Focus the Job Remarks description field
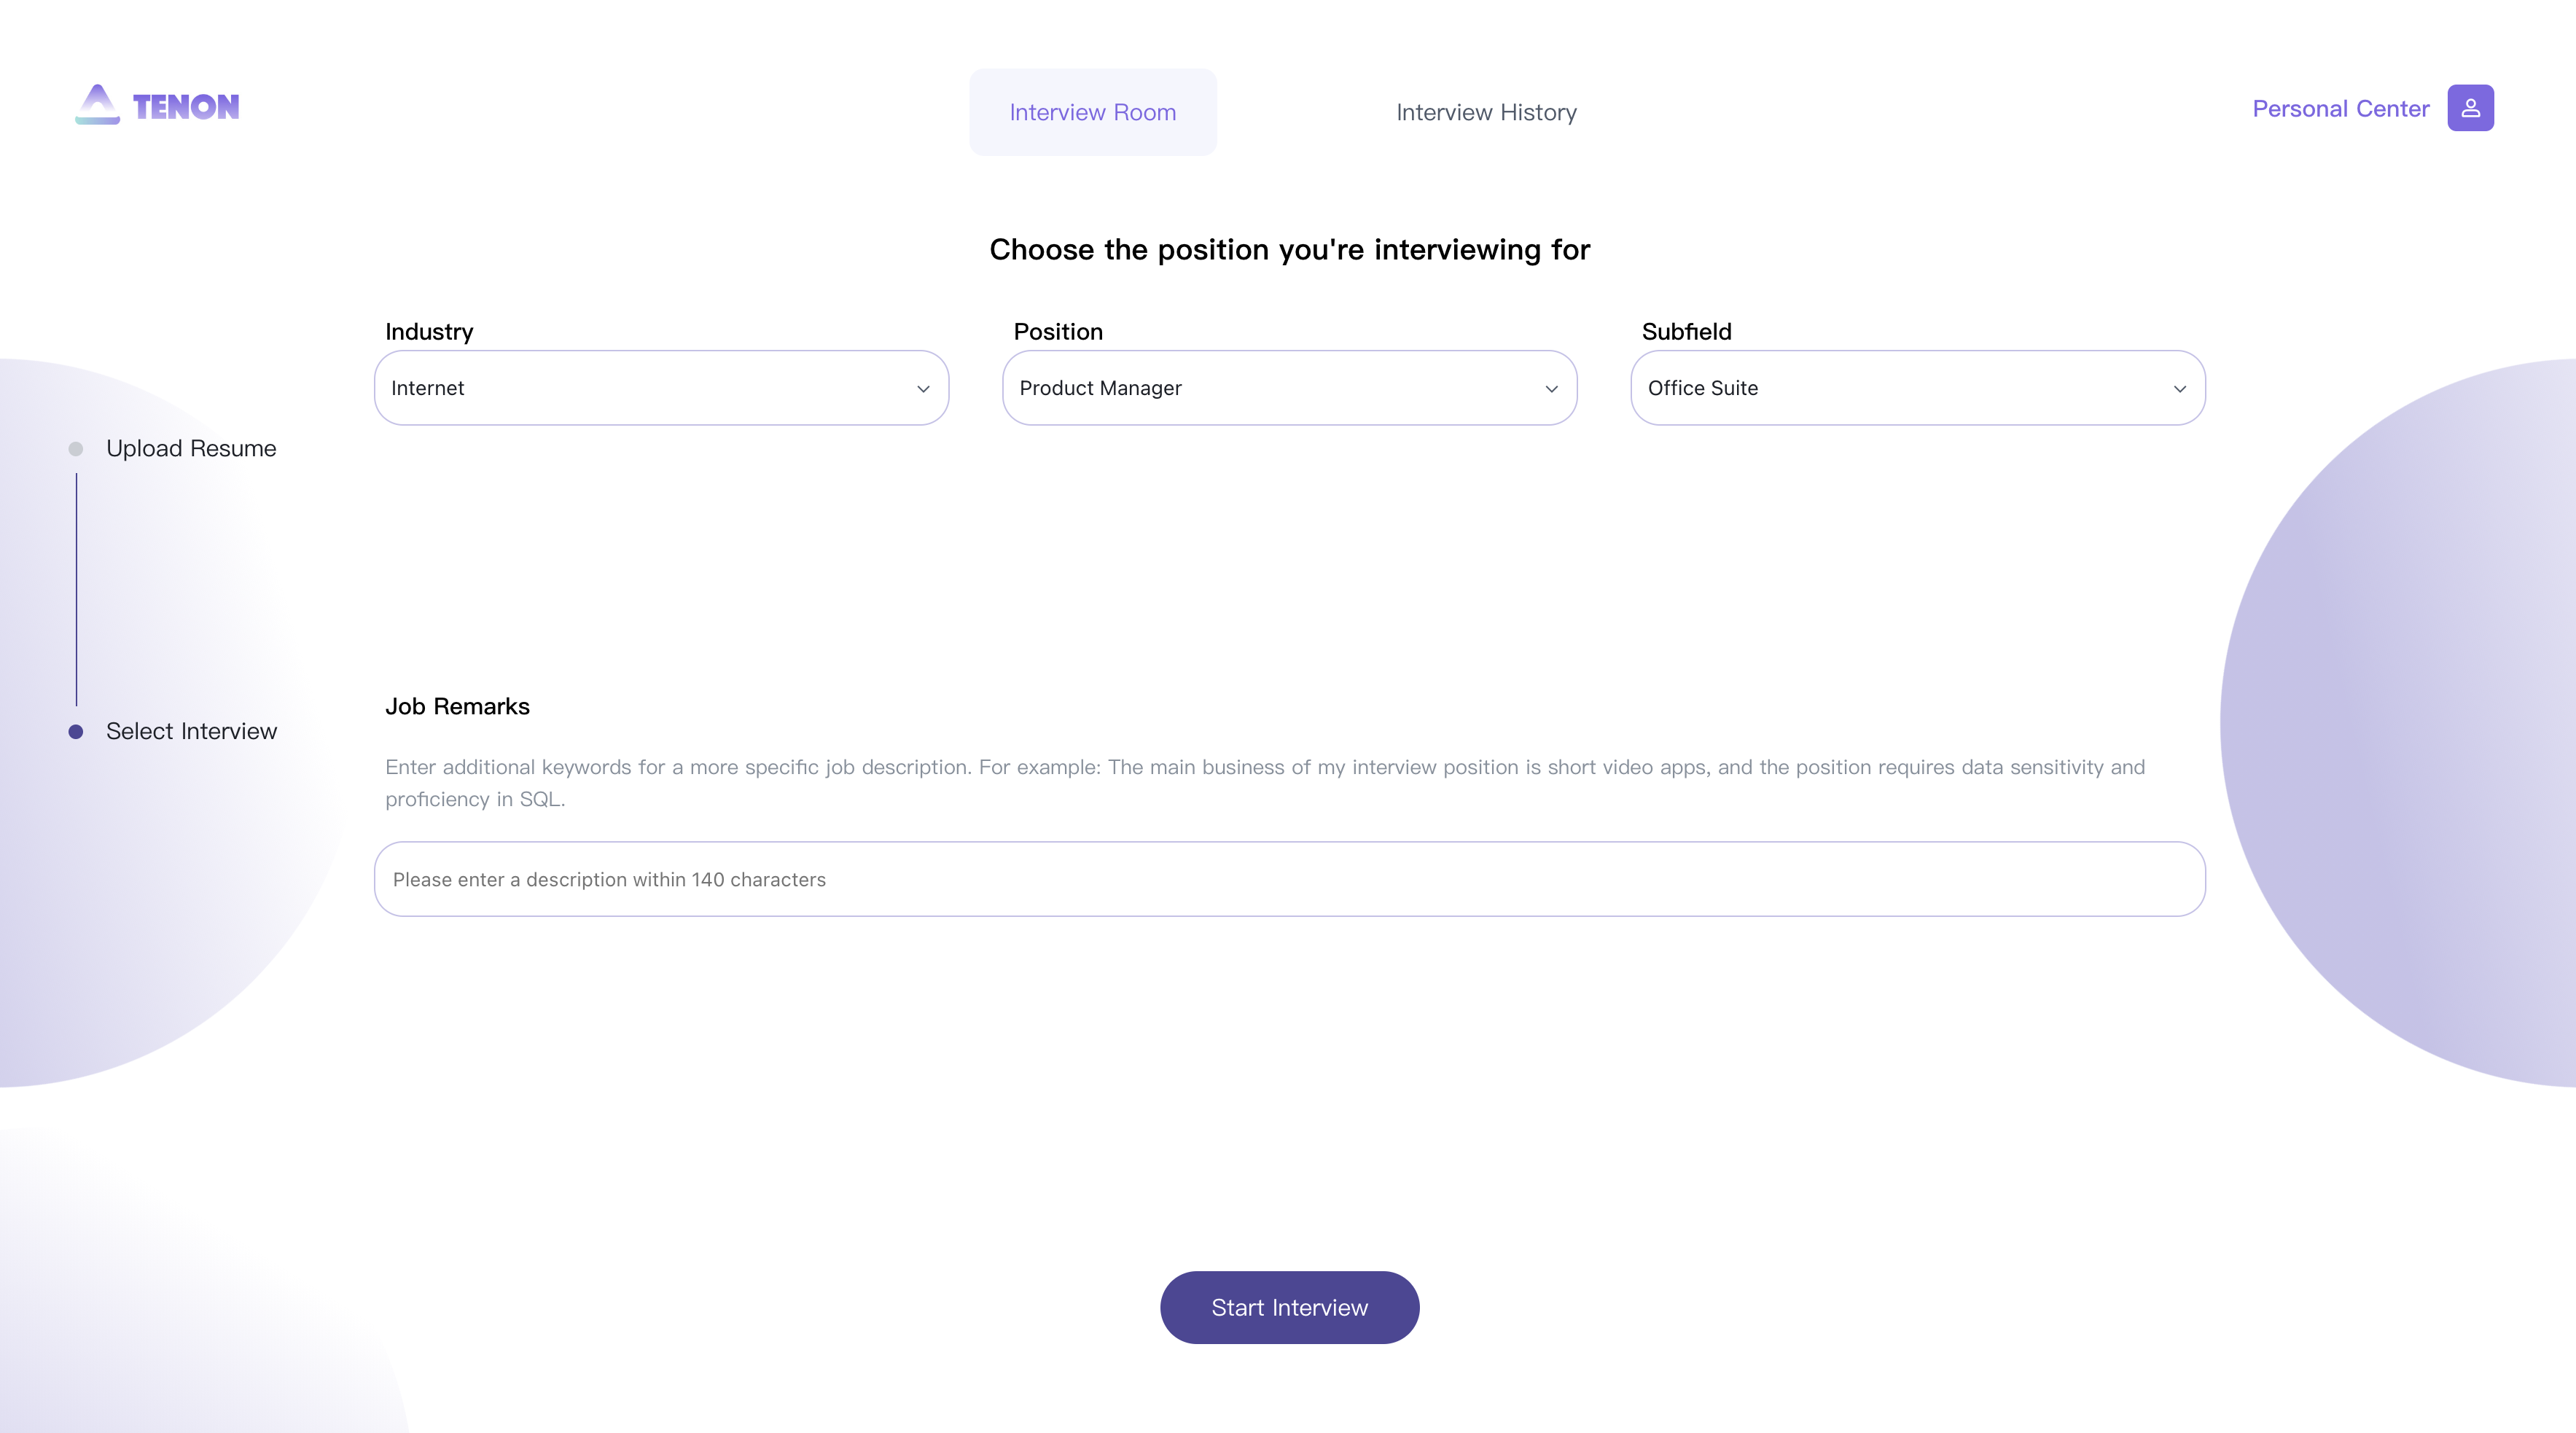 coord(1289,879)
